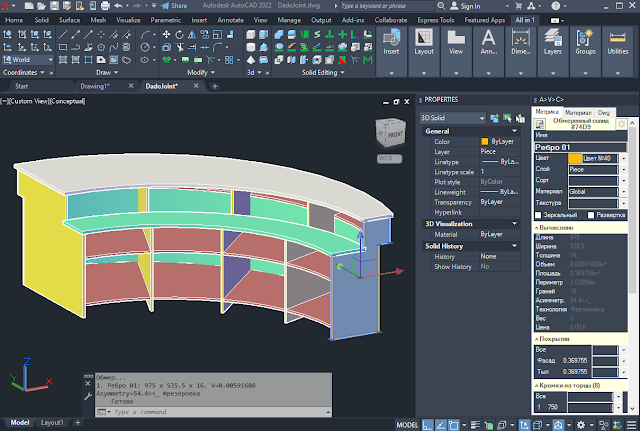Click the Plot printer icon
The width and height of the screenshot is (640, 431).
105,6
